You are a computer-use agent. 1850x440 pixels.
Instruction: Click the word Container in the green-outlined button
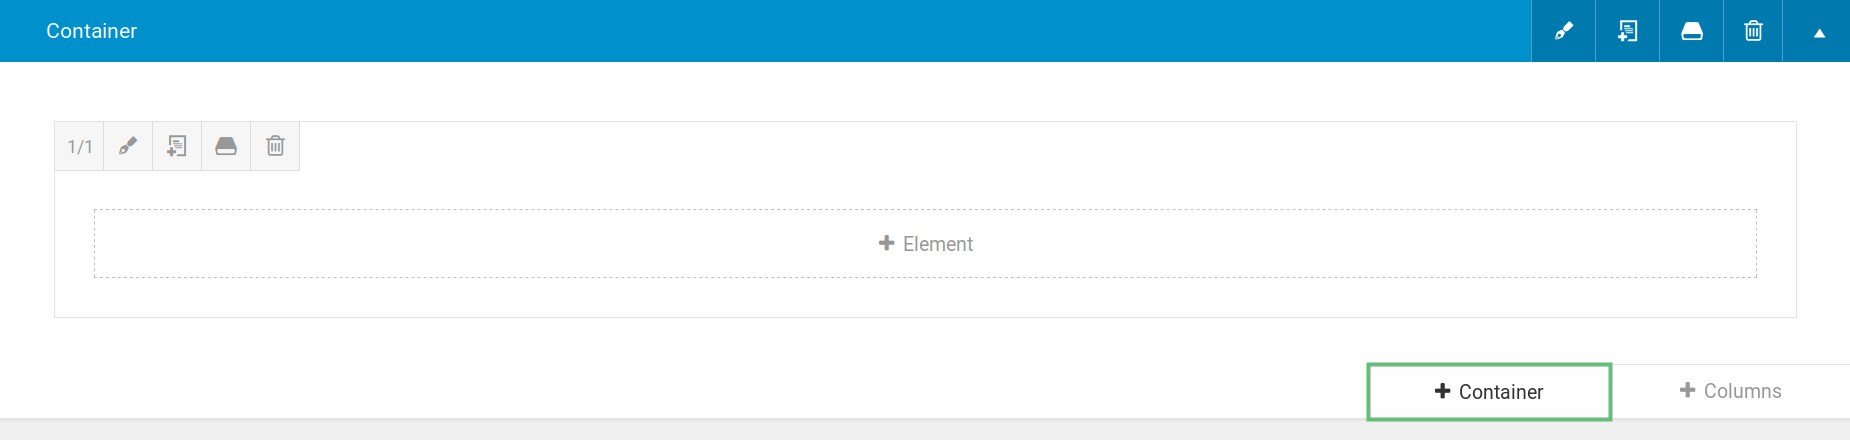point(1501,392)
